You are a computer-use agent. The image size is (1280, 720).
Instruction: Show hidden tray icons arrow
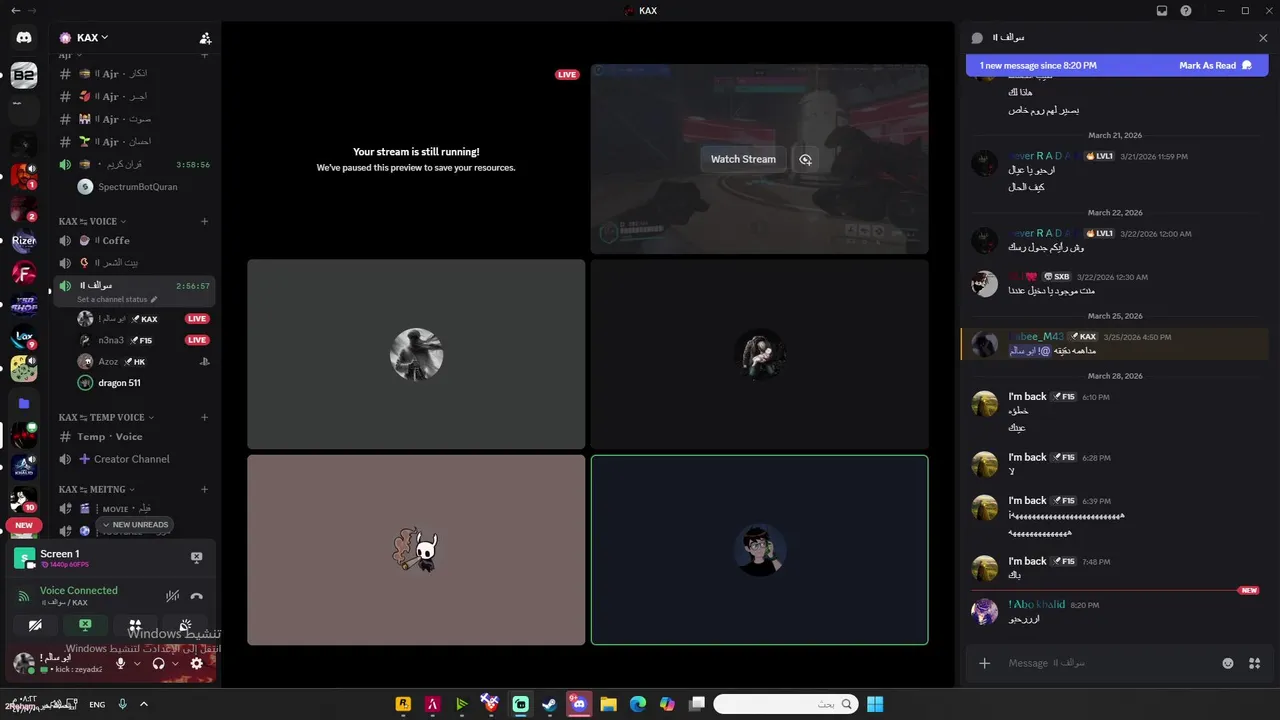pyautogui.click(x=143, y=704)
